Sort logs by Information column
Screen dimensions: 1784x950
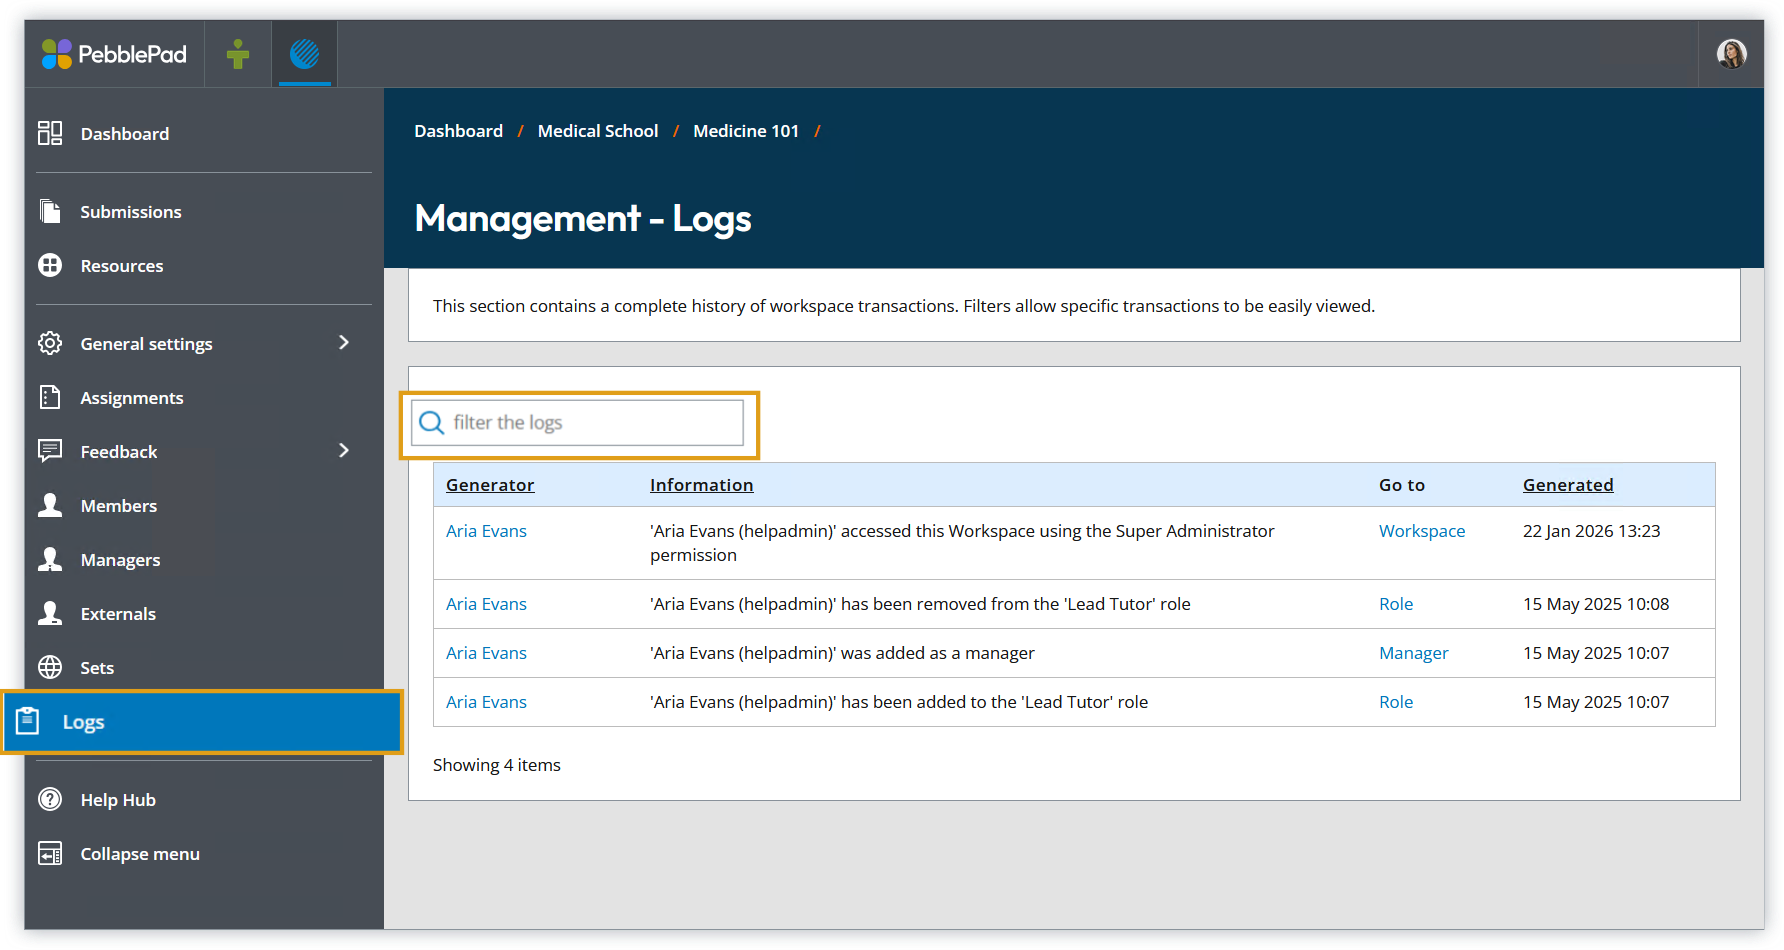(701, 485)
